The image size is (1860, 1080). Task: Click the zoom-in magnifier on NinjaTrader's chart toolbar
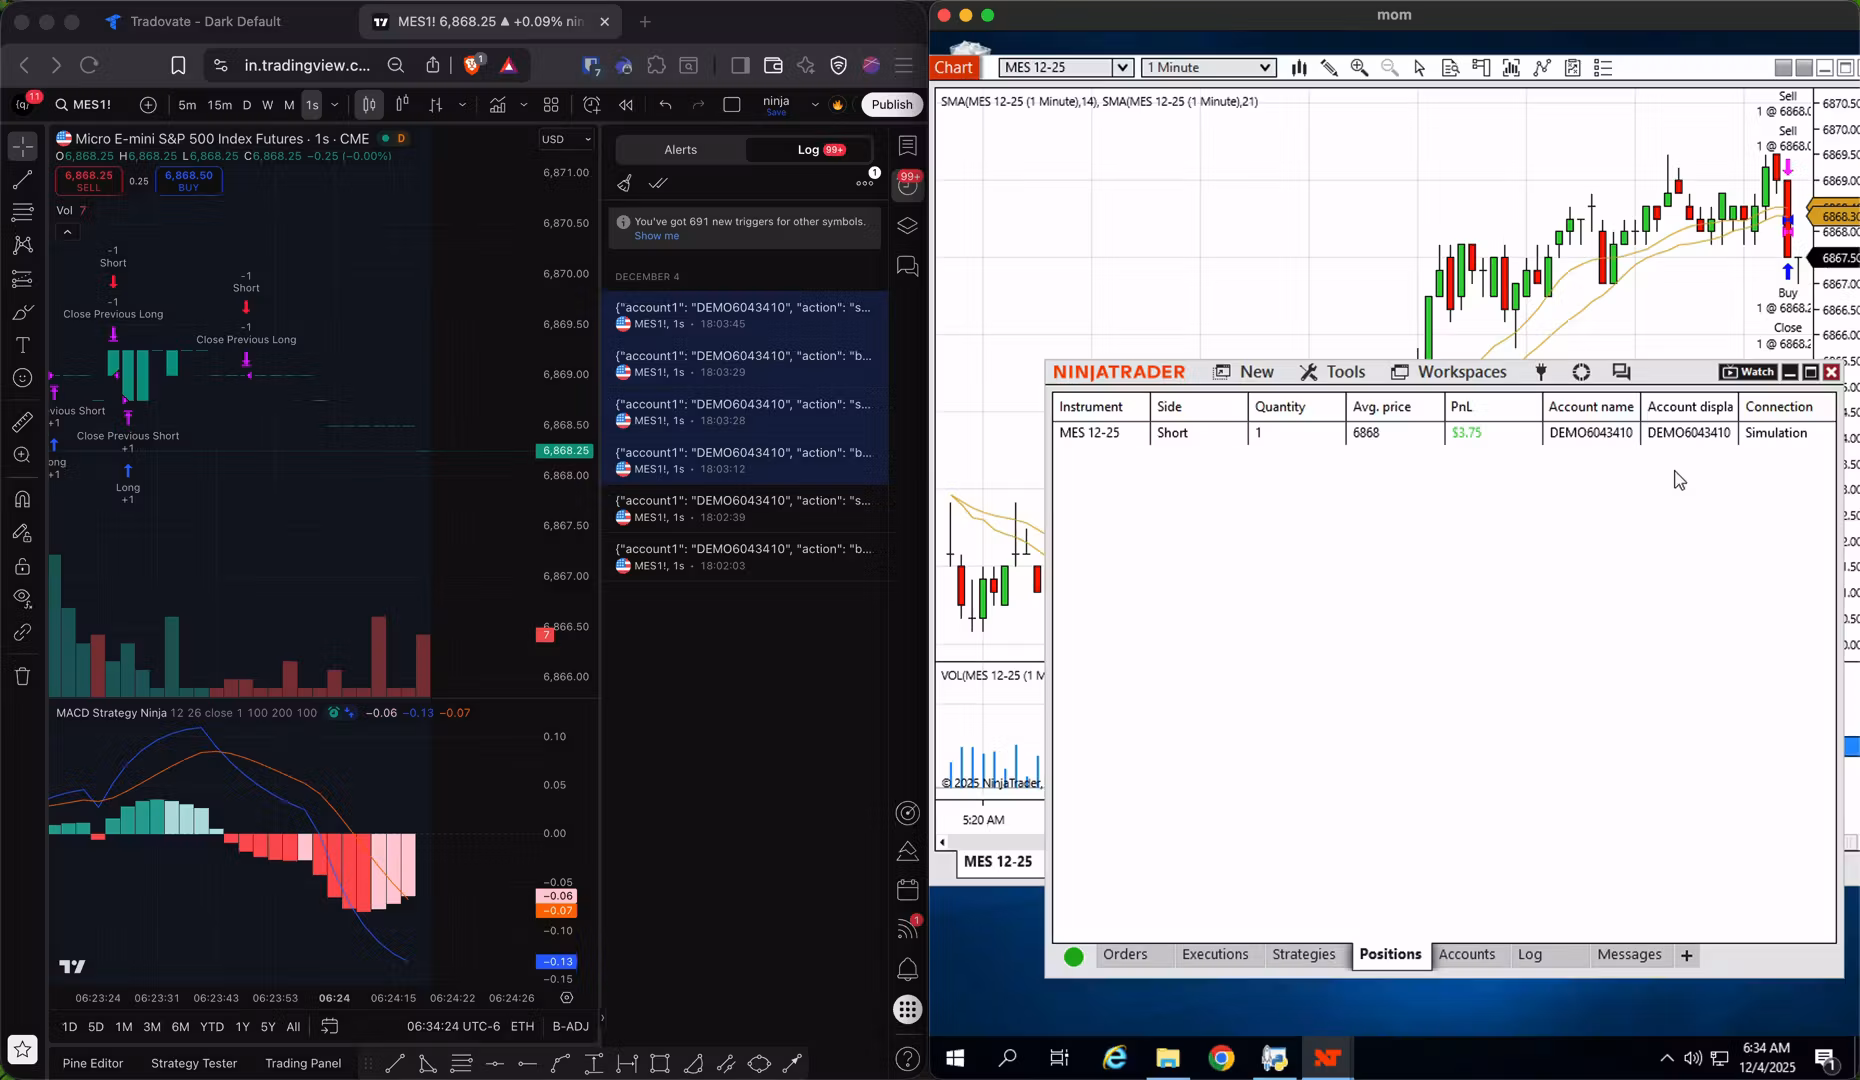[1359, 67]
